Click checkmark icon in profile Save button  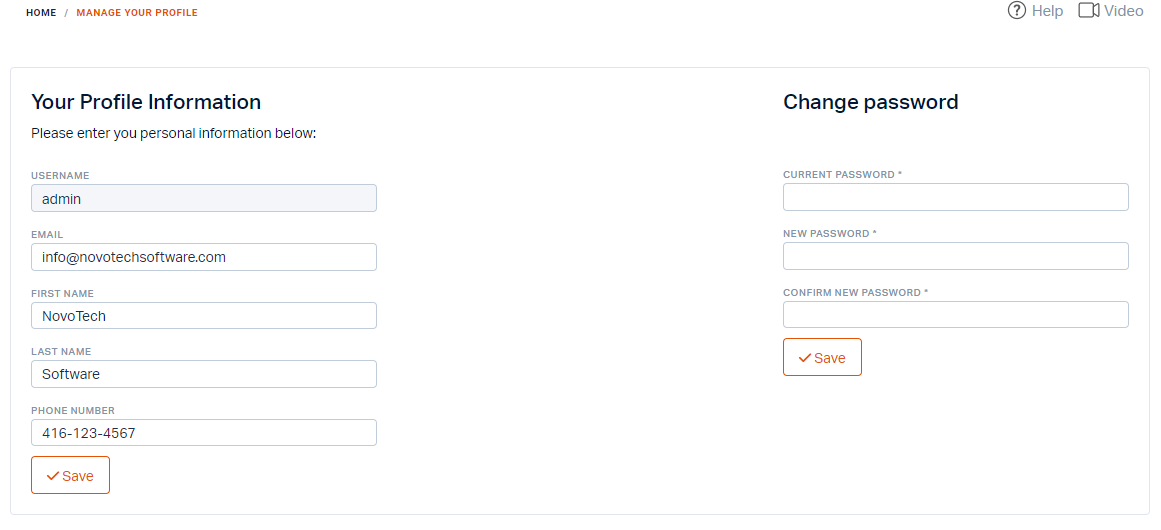53,476
